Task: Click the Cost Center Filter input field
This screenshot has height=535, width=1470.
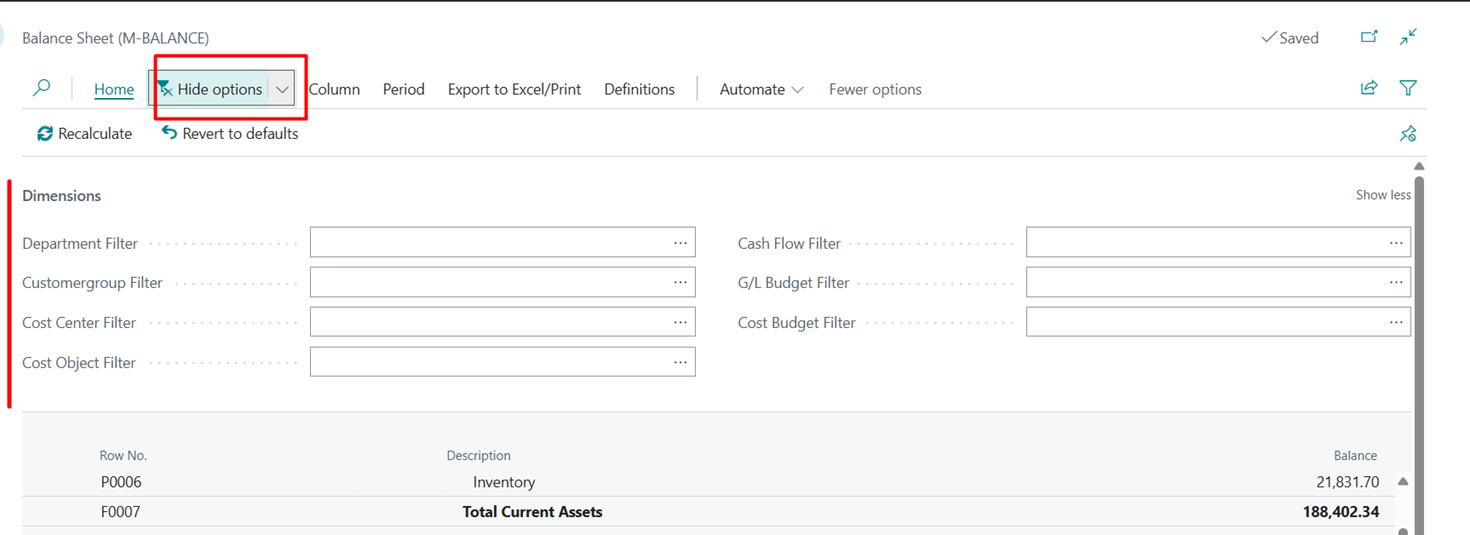Action: point(502,322)
